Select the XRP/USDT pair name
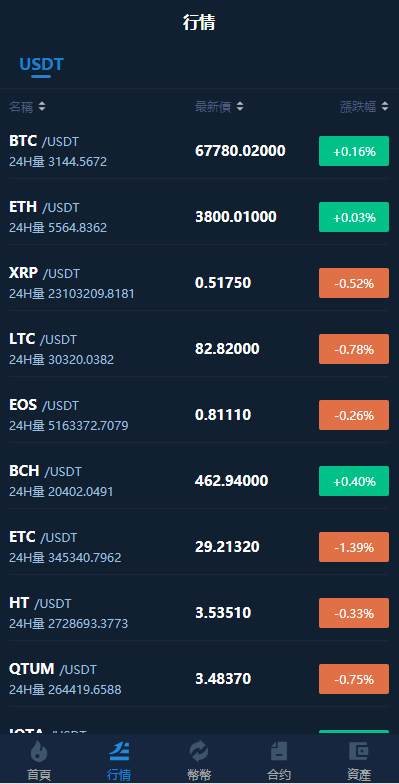 click(x=44, y=273)
